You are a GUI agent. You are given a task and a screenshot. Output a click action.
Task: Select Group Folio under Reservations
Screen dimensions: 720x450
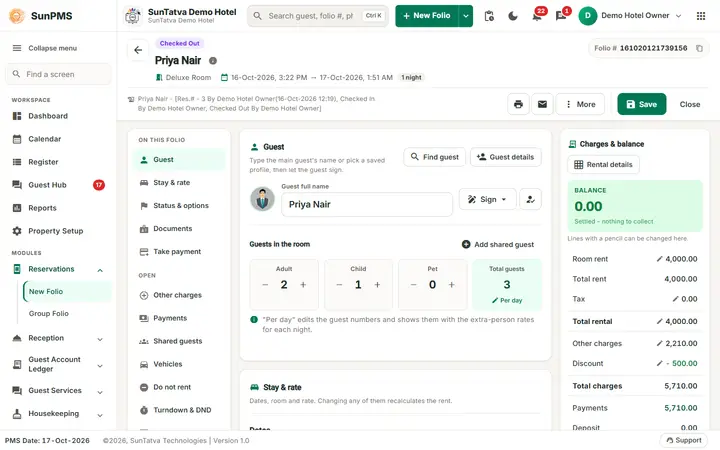click(49, 314)
